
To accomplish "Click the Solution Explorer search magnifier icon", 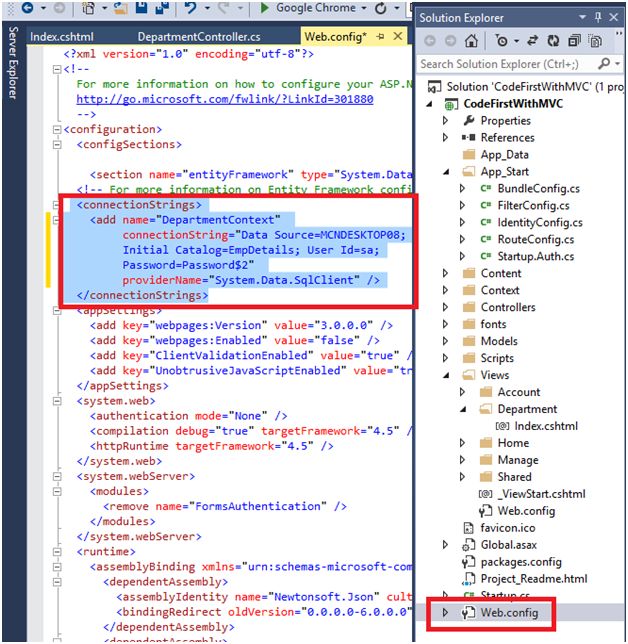I will (604, 64).
